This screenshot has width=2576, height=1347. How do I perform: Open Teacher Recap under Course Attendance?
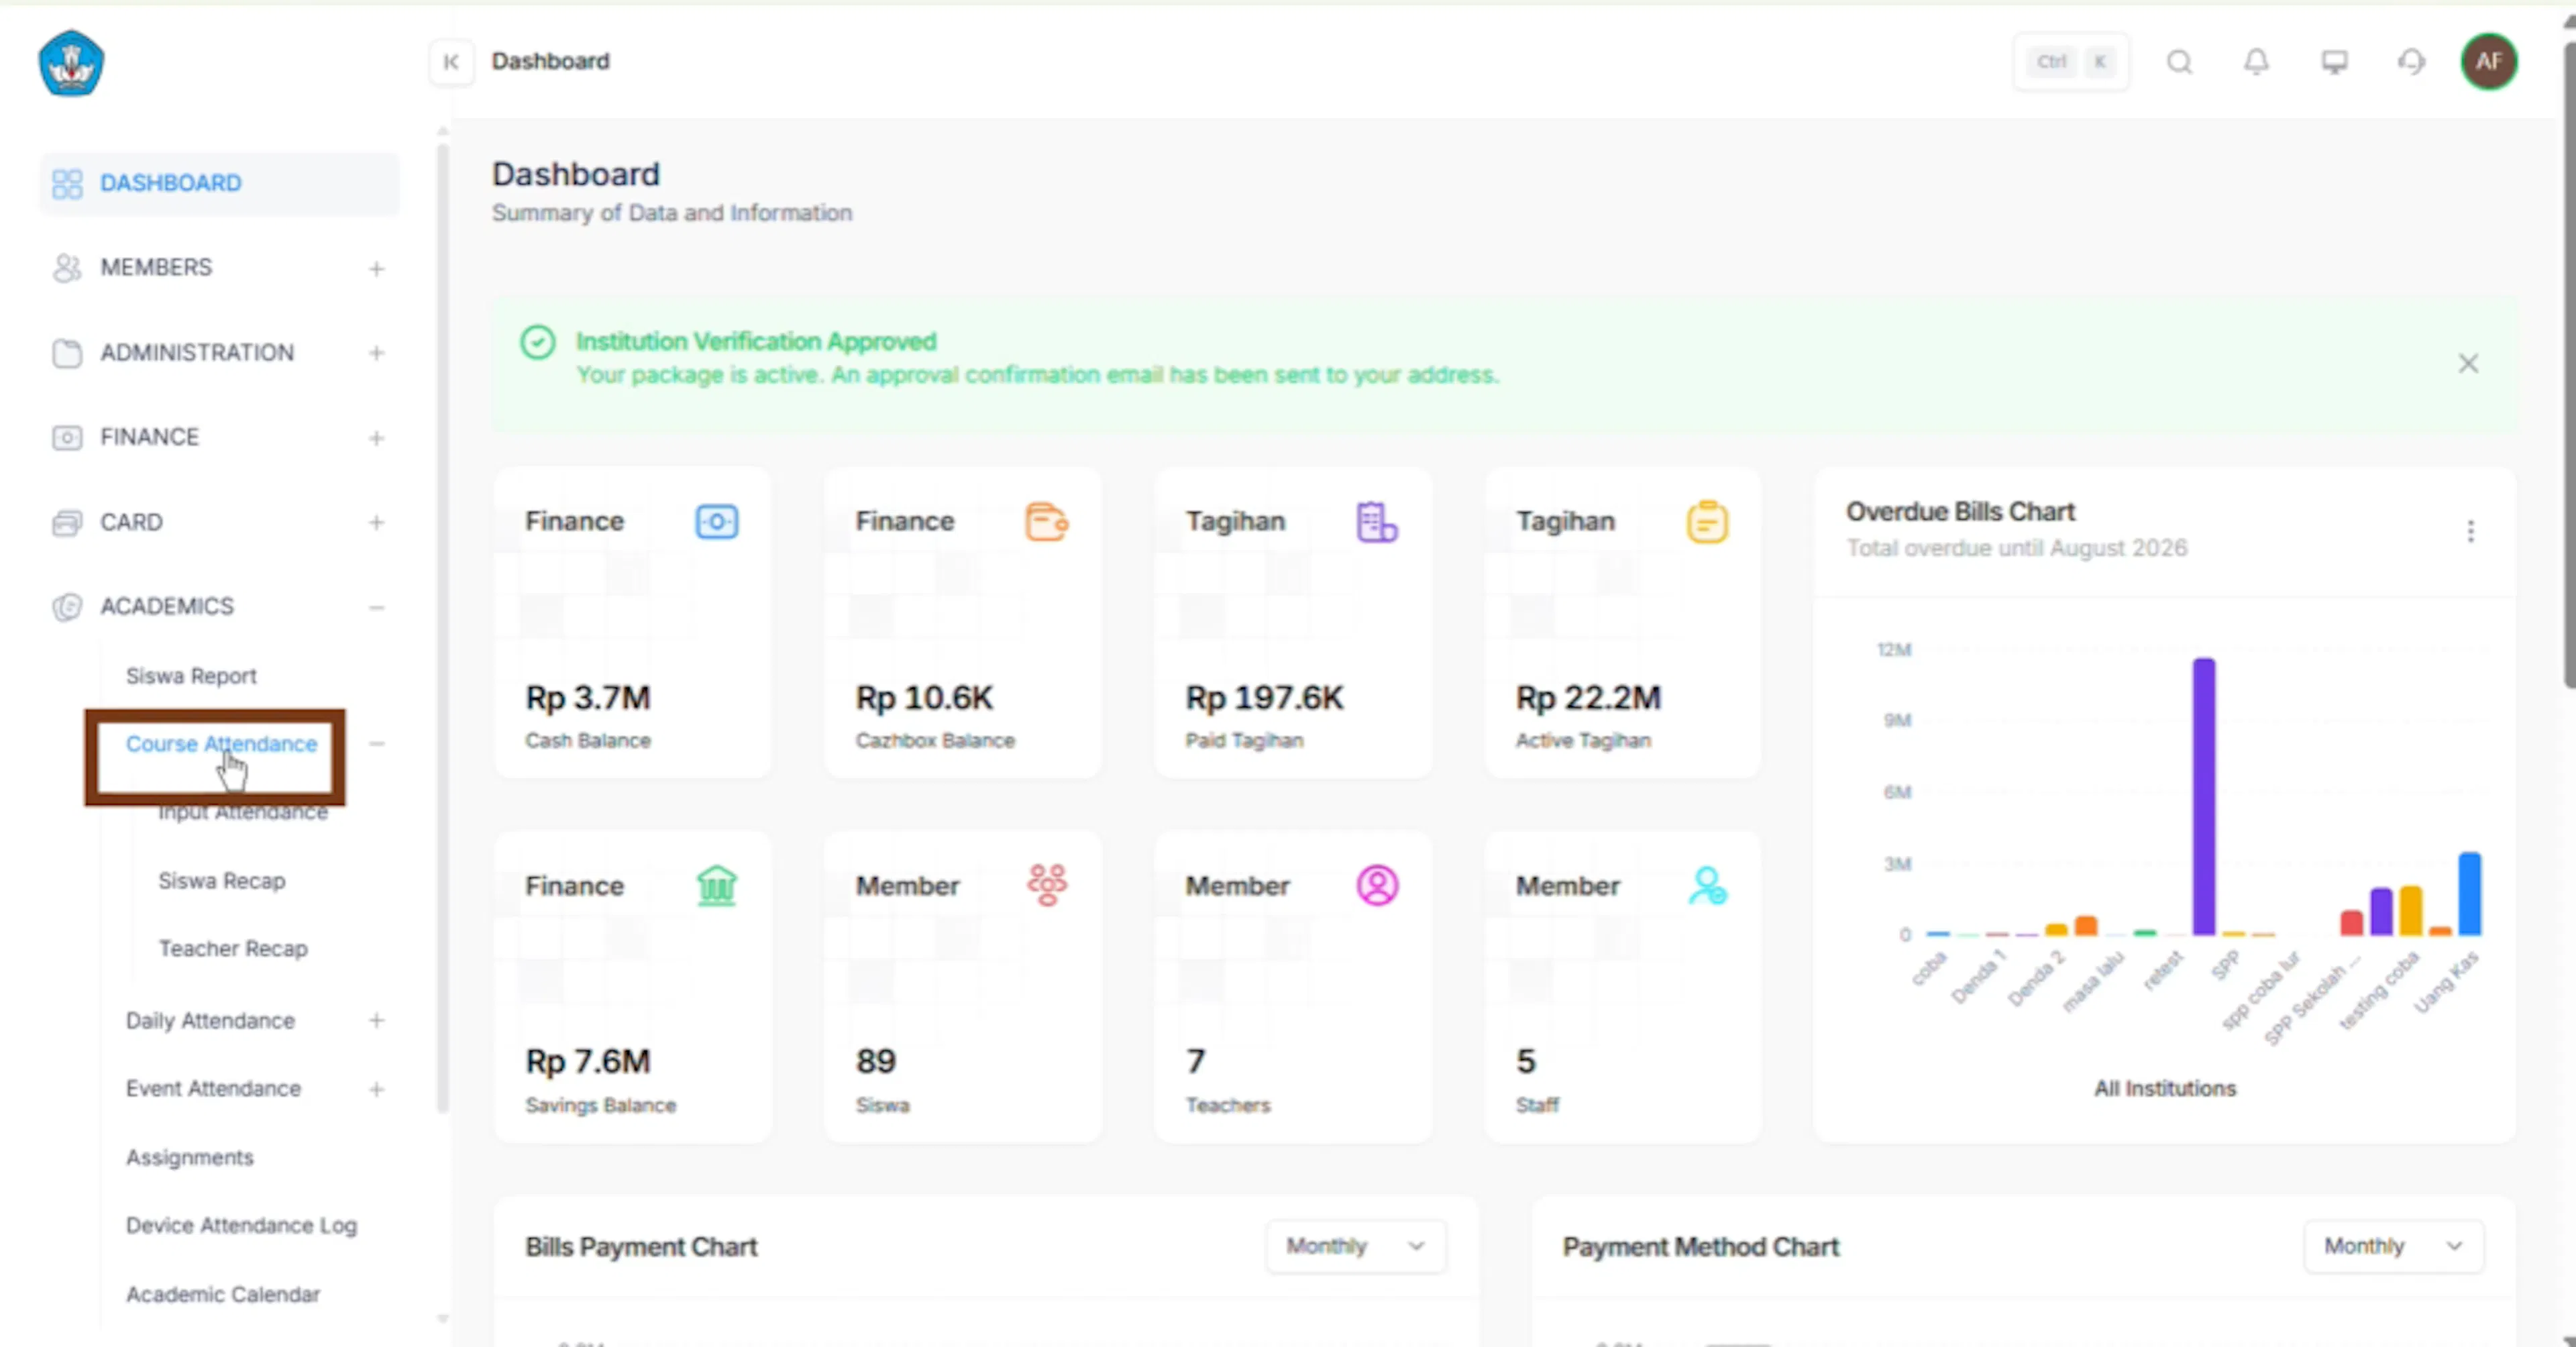[x=233, y=948]
